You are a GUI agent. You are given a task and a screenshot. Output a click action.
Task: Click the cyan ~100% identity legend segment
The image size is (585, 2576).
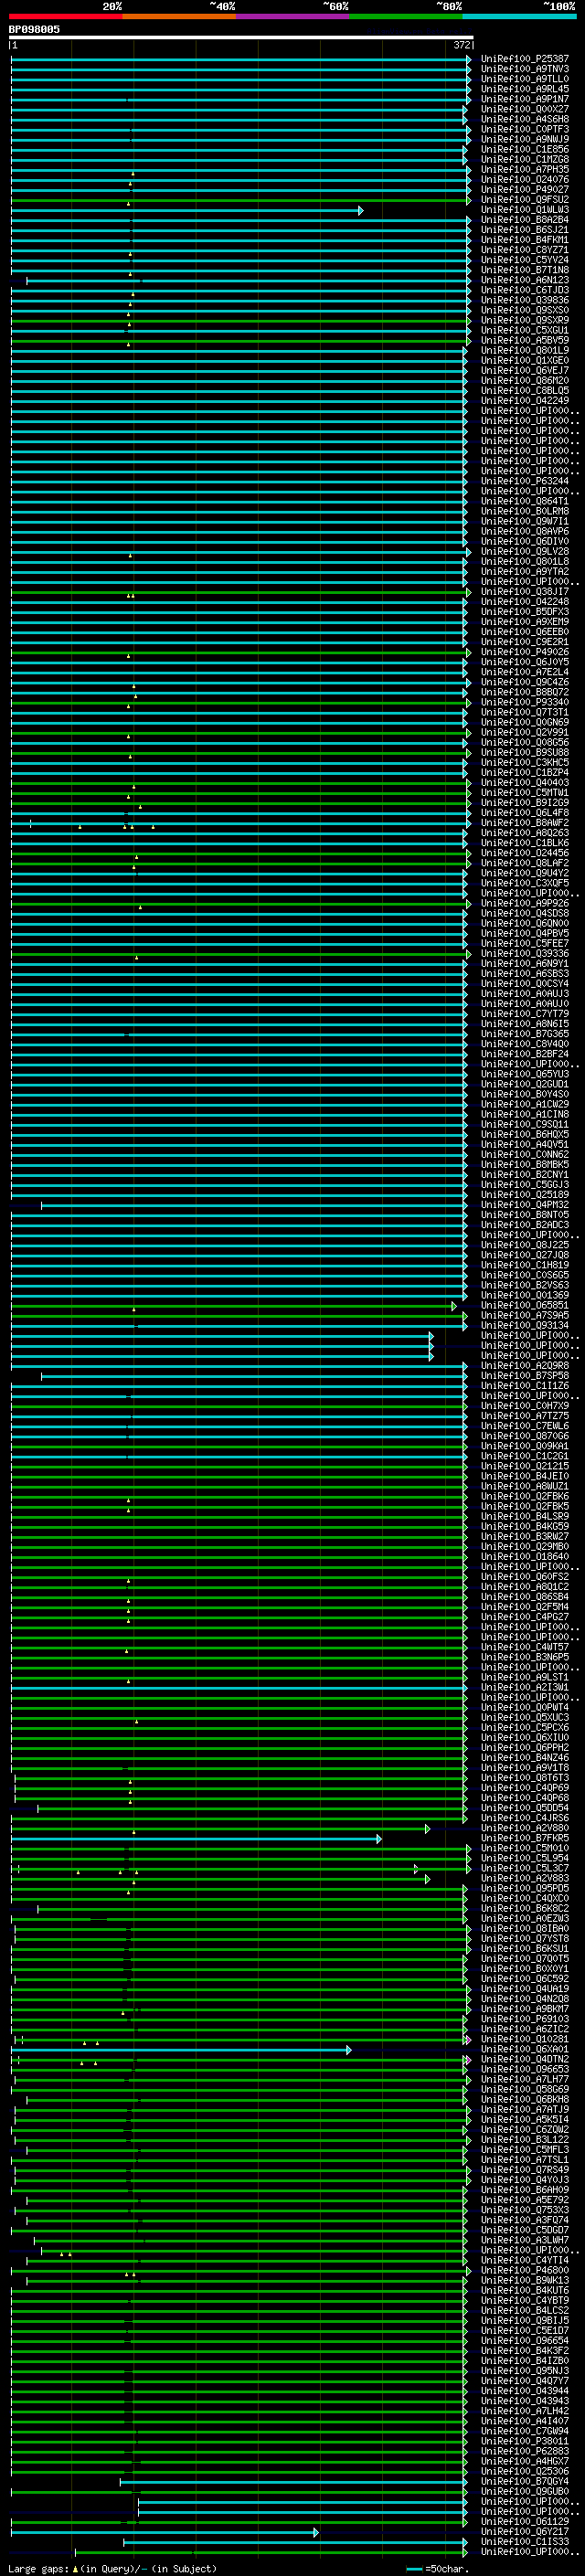point(520,17)
